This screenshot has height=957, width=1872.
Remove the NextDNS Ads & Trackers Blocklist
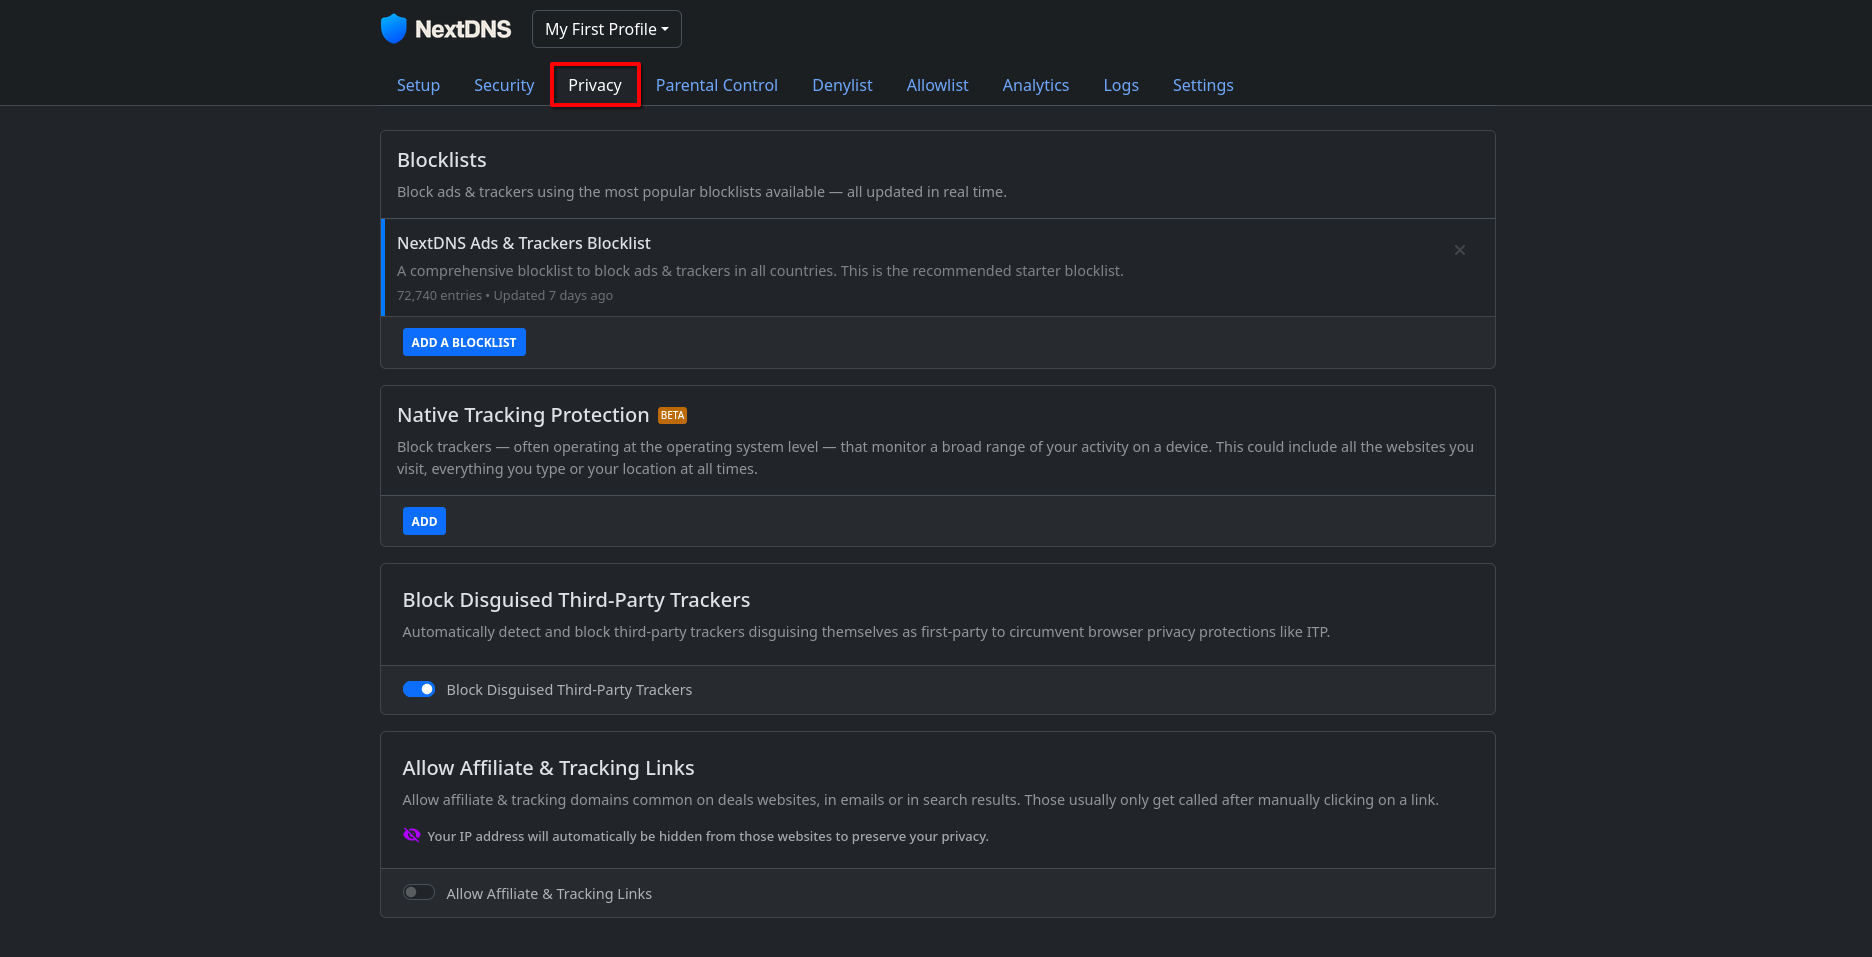(x=1460, y=250)
